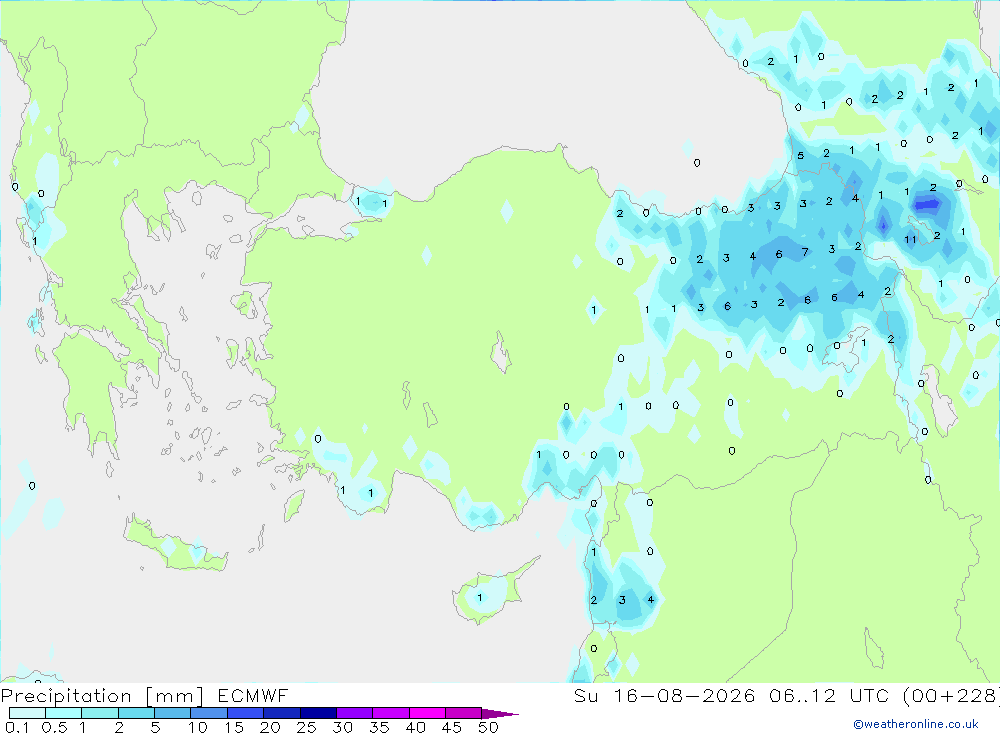Click the "0.5" legend scale label

tap(54, 727)
